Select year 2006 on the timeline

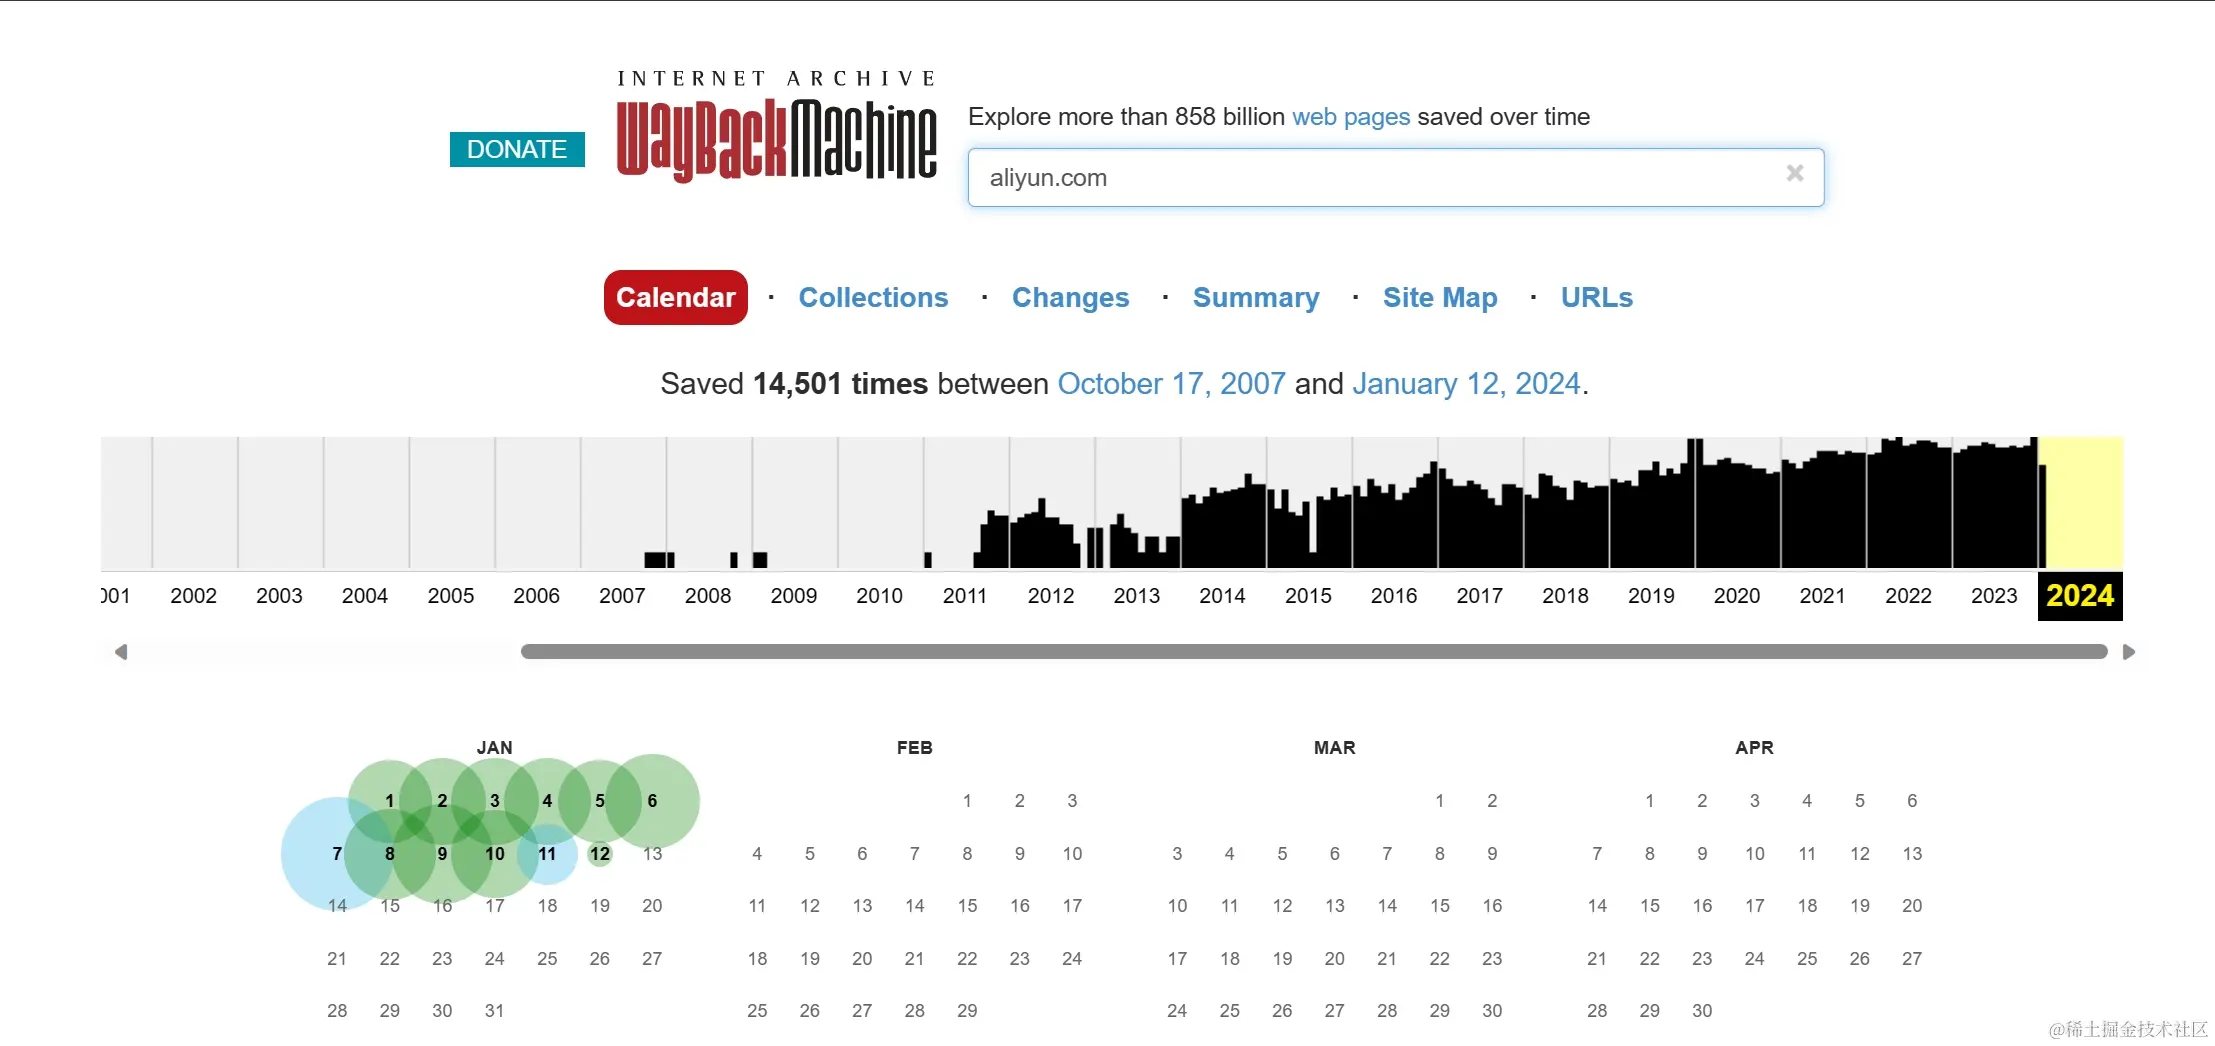click(537, 596)
